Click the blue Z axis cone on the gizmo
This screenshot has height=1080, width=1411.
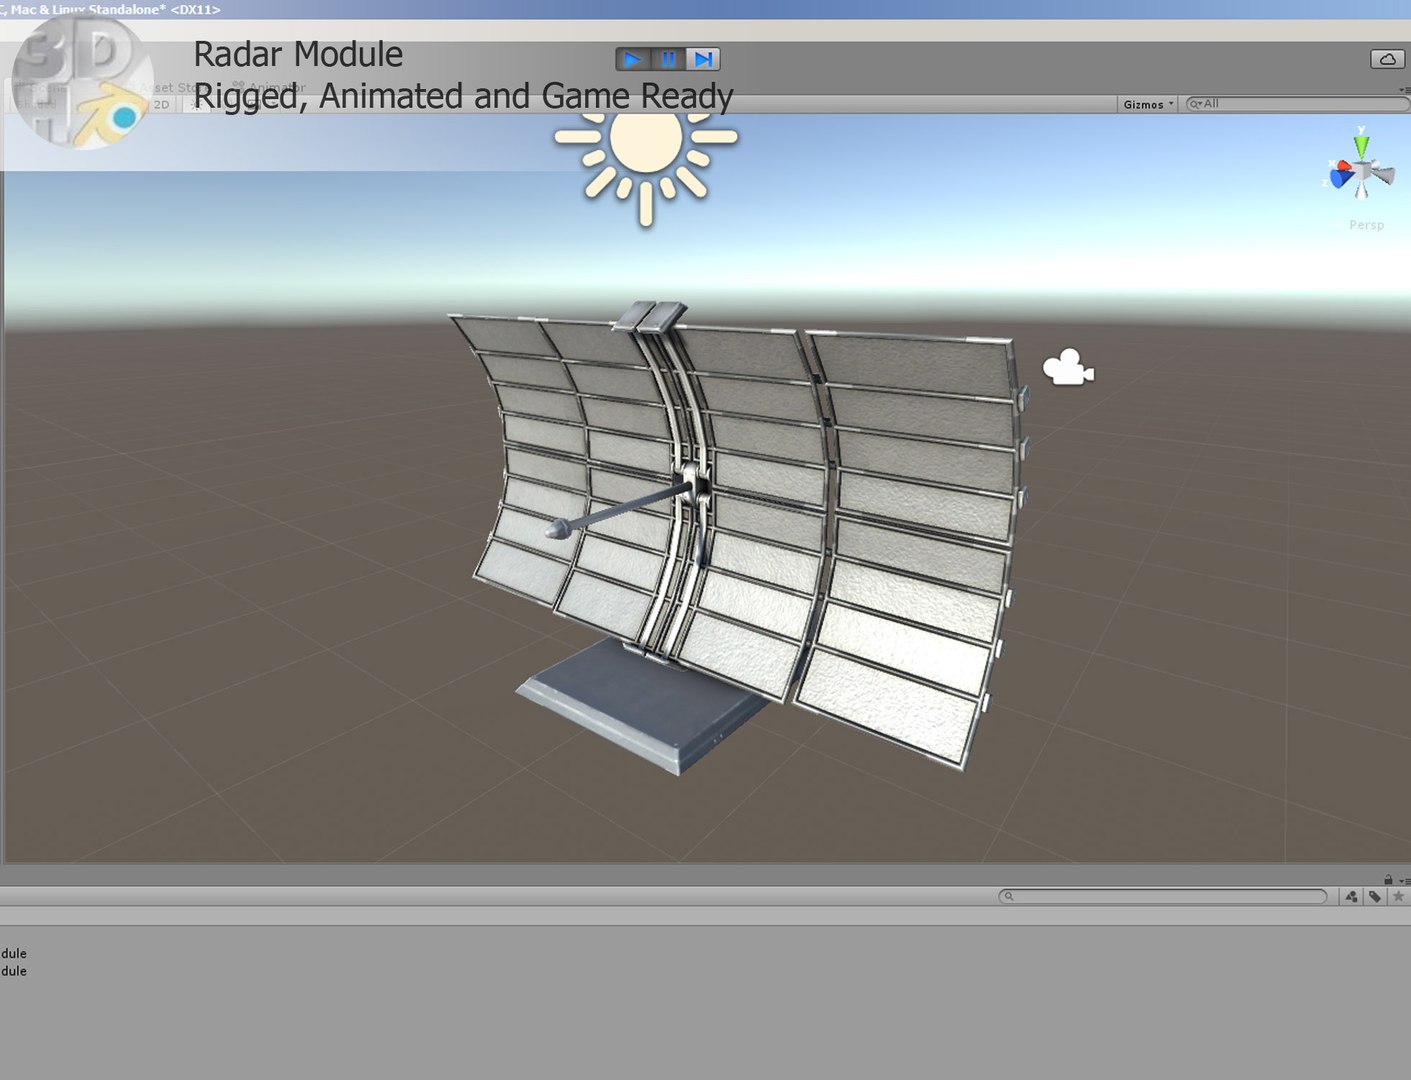tap(1340, 179)
